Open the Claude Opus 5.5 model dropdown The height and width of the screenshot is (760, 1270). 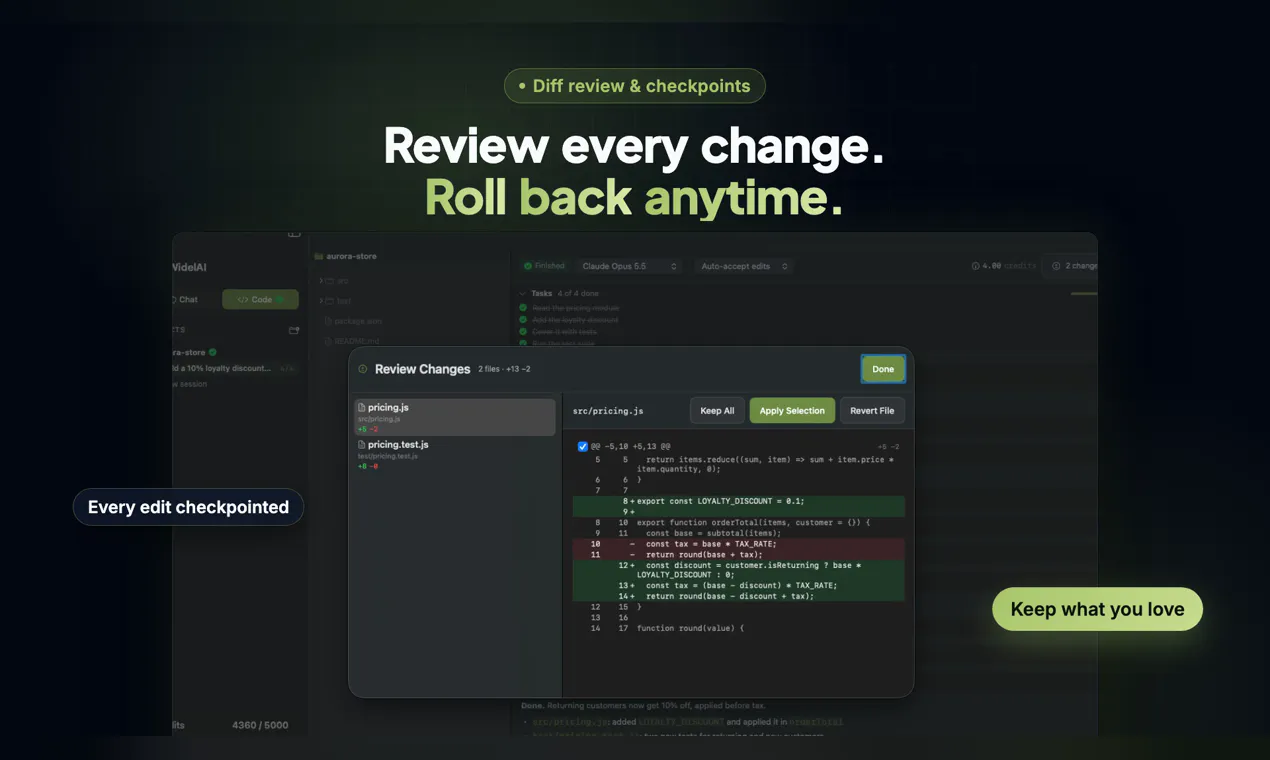[x=630, y=266]
